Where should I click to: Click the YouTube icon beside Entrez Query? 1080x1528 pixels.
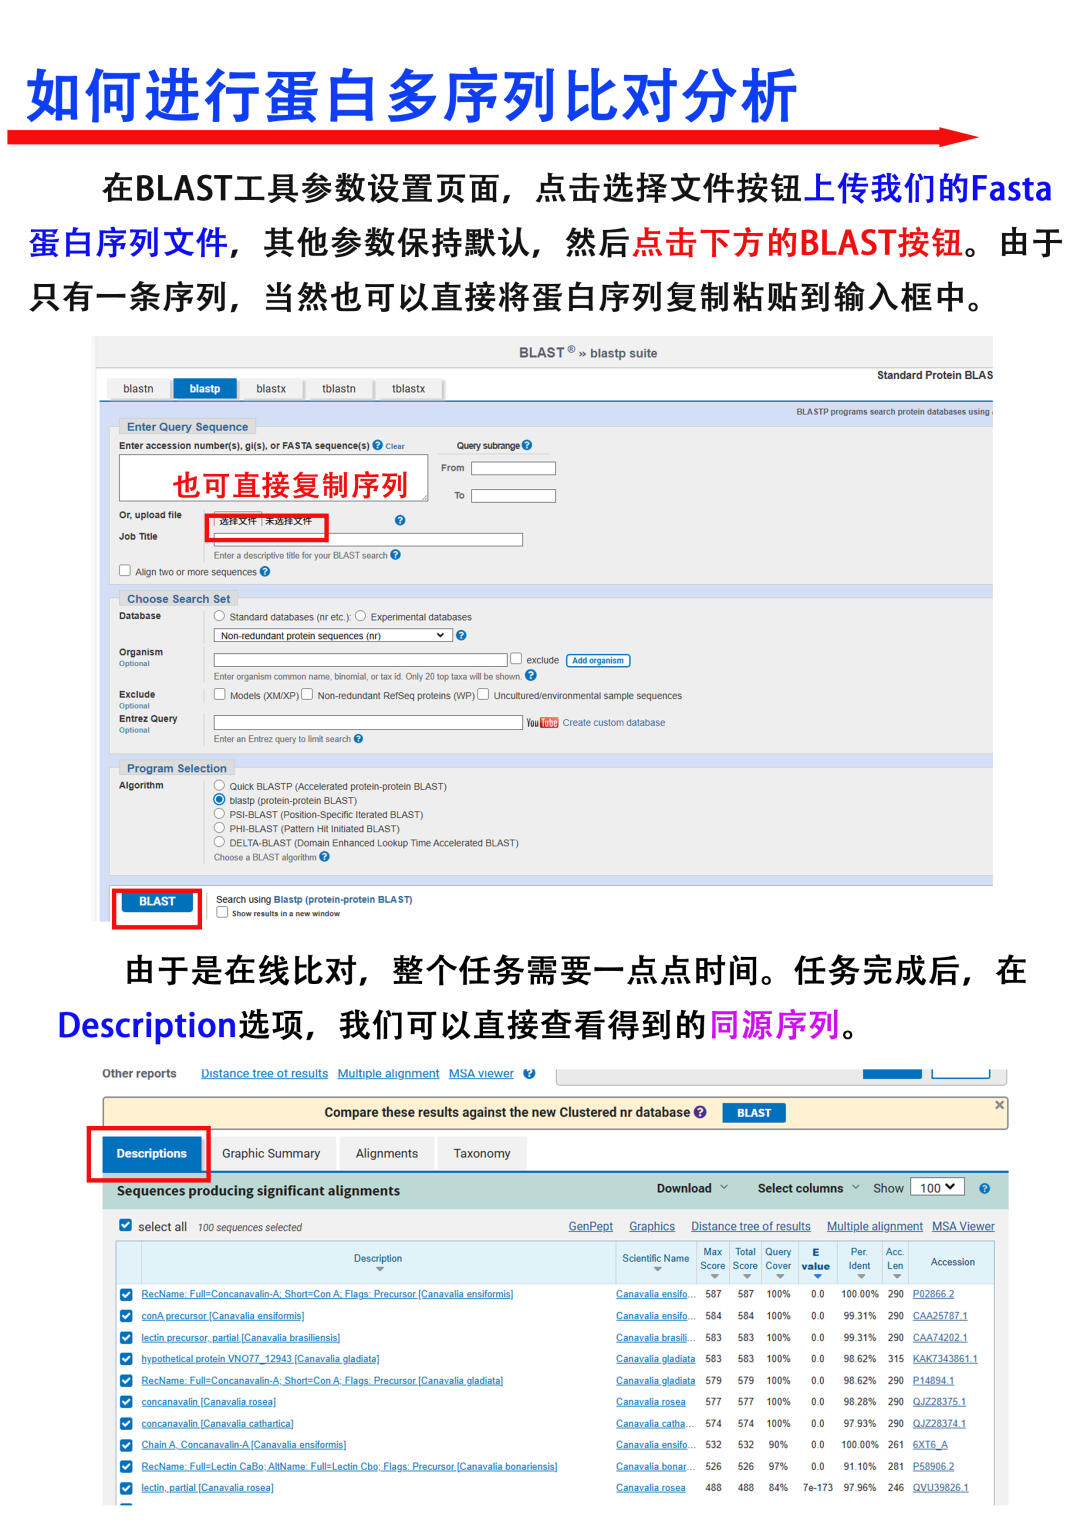pyautogui.click(x=542, y=723)
